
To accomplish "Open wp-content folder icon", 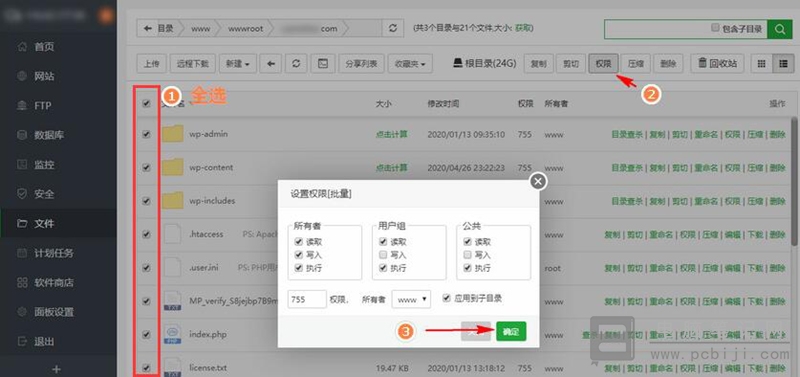I will click(172, 167).
